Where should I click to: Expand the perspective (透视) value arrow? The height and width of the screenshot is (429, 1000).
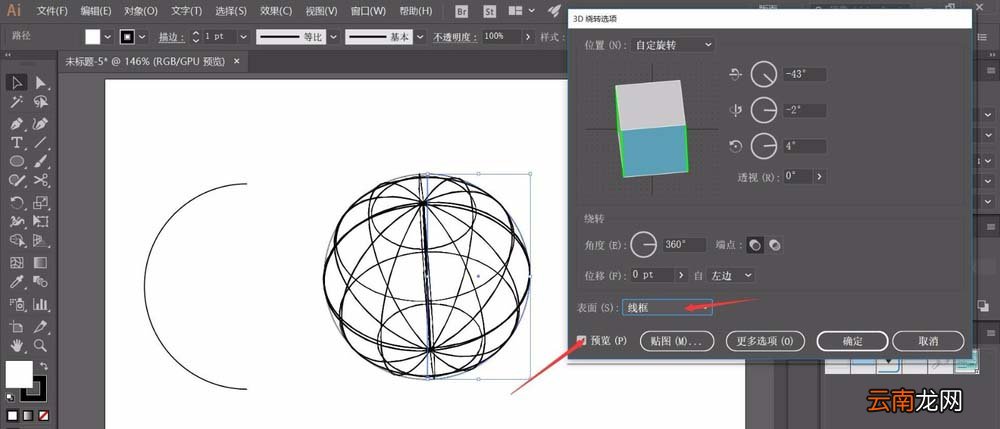(820, 177)
